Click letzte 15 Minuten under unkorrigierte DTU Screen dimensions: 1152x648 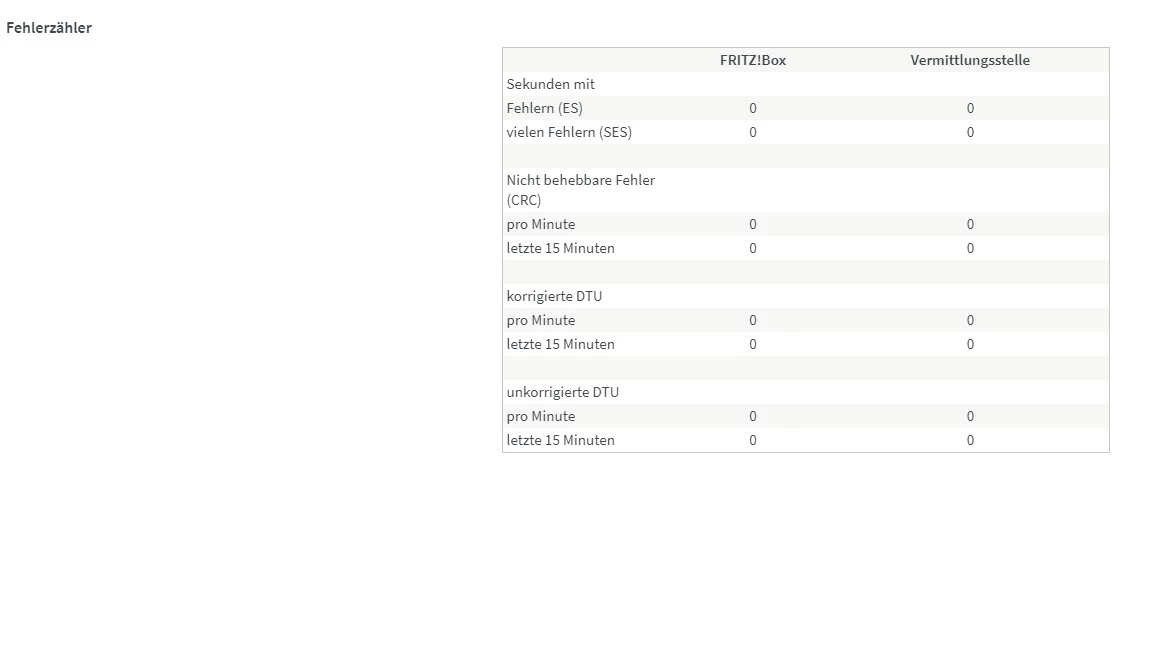coord(561,440)
